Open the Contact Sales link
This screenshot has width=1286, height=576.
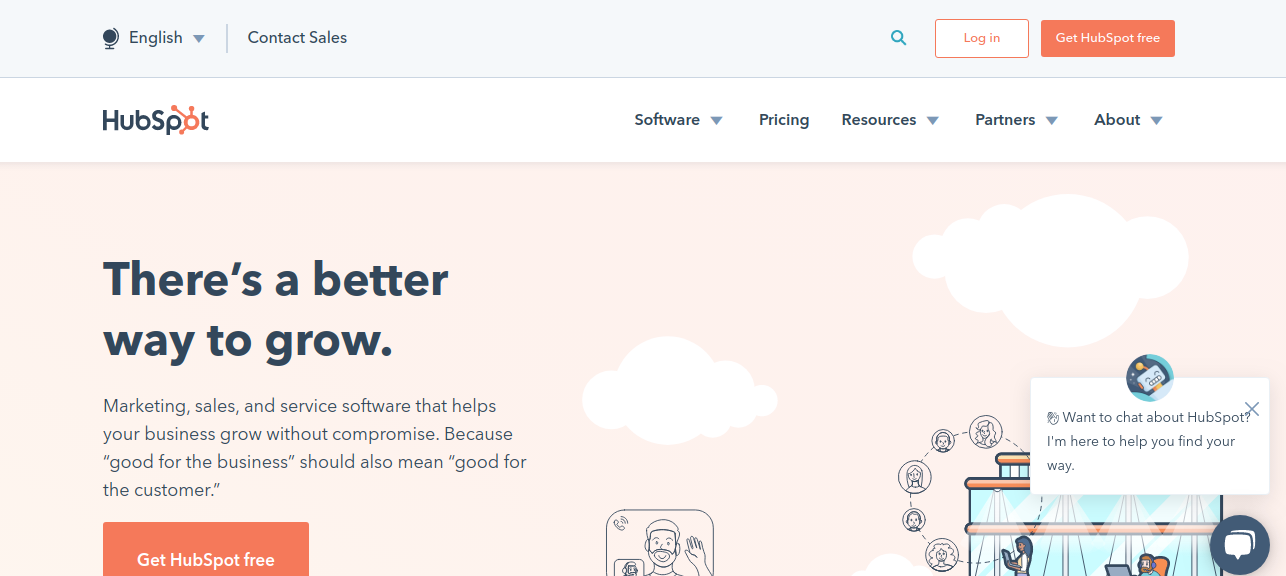(x=297, y=38)
